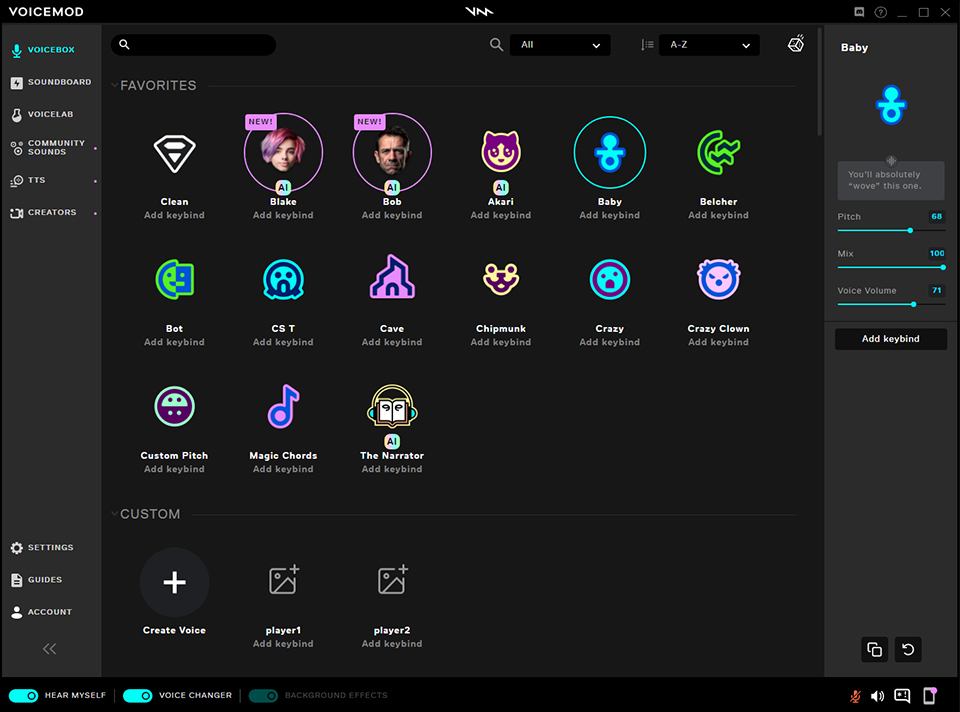Click Create Voice plus button
960x712 pixels.
(174, 582)
